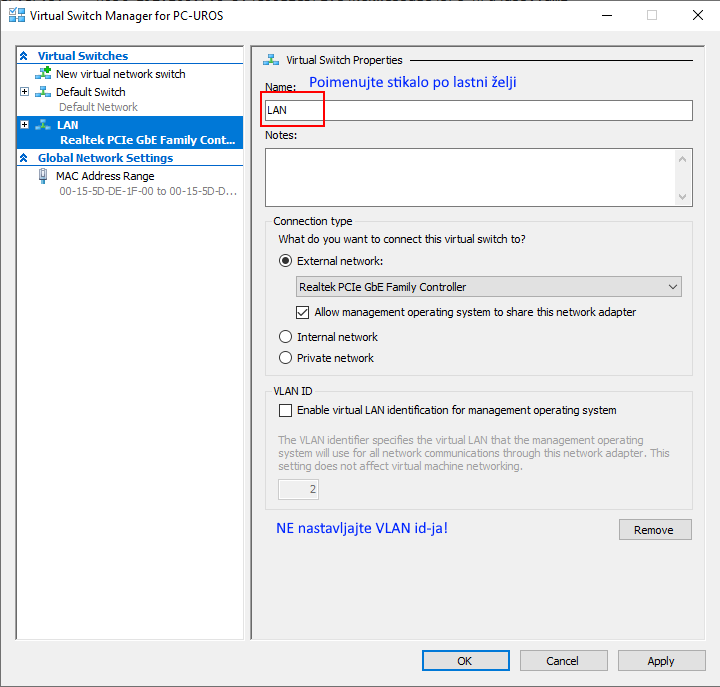Image resolution: width=720 pixels, height=687 pixels.
Task: Remove the selected virtual switch
Action: [x=655, y=529]
